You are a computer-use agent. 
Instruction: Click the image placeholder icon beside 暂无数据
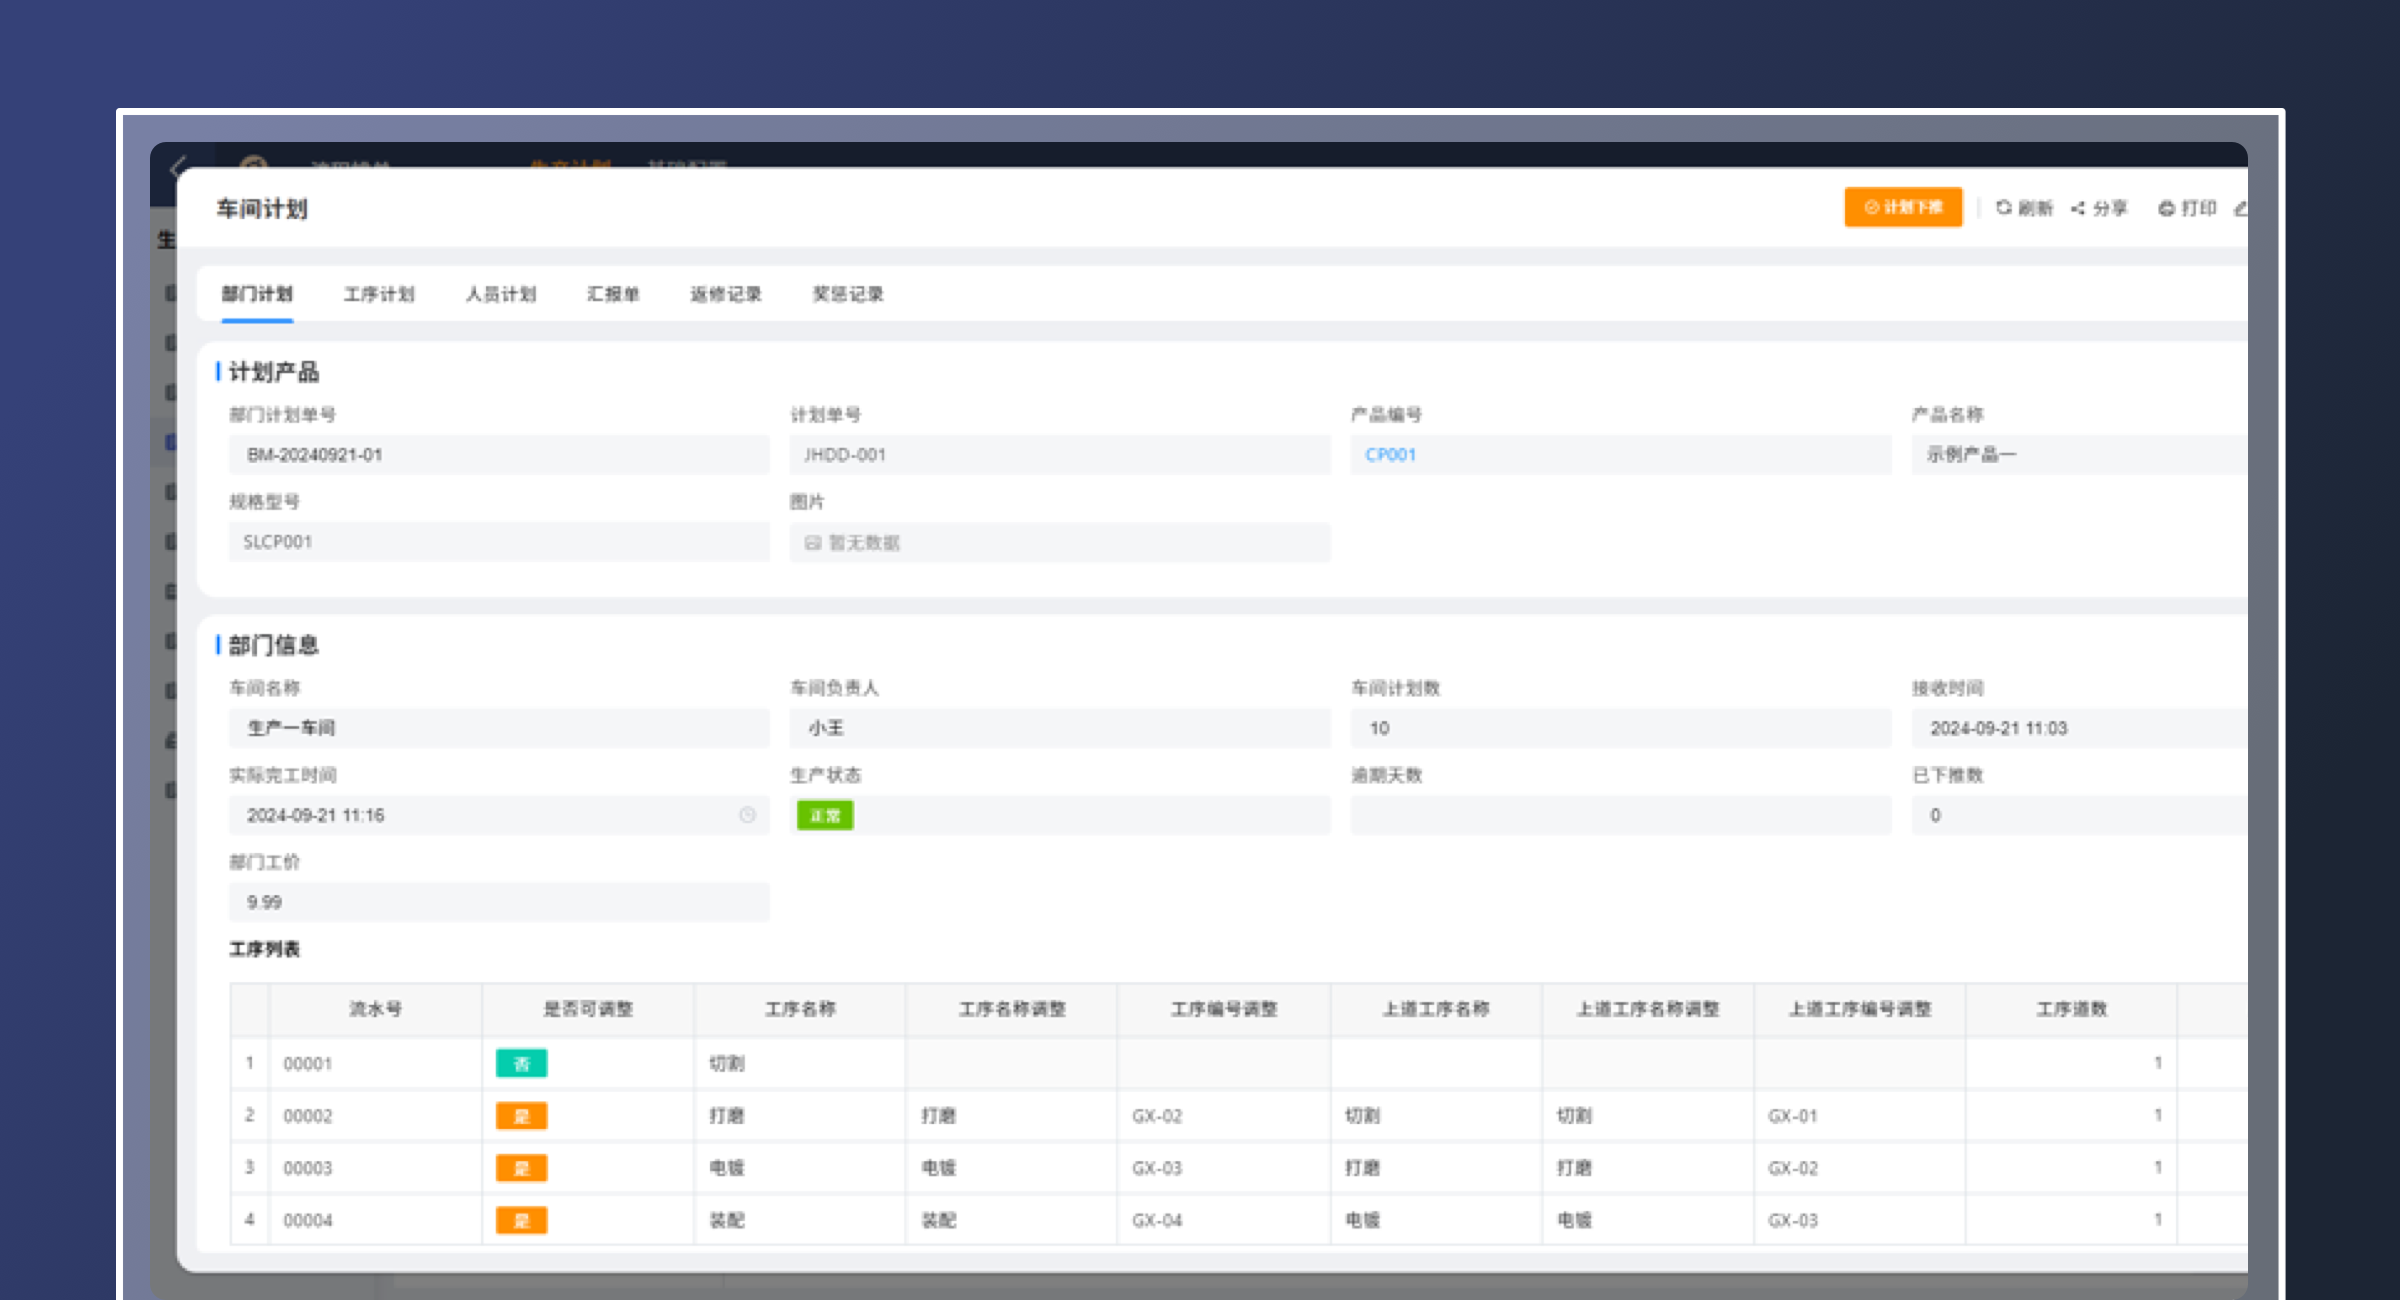(x=813, y=542)
